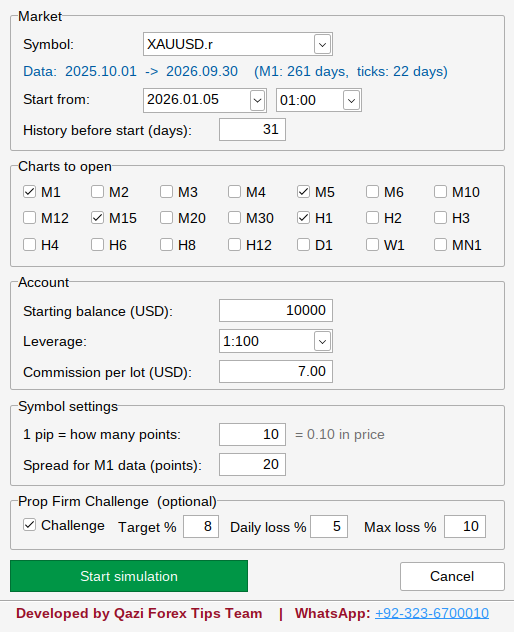The image size is (514, 632).
Task: Tick the M30 chart checkbox
Action: click(x=234, y=218)
